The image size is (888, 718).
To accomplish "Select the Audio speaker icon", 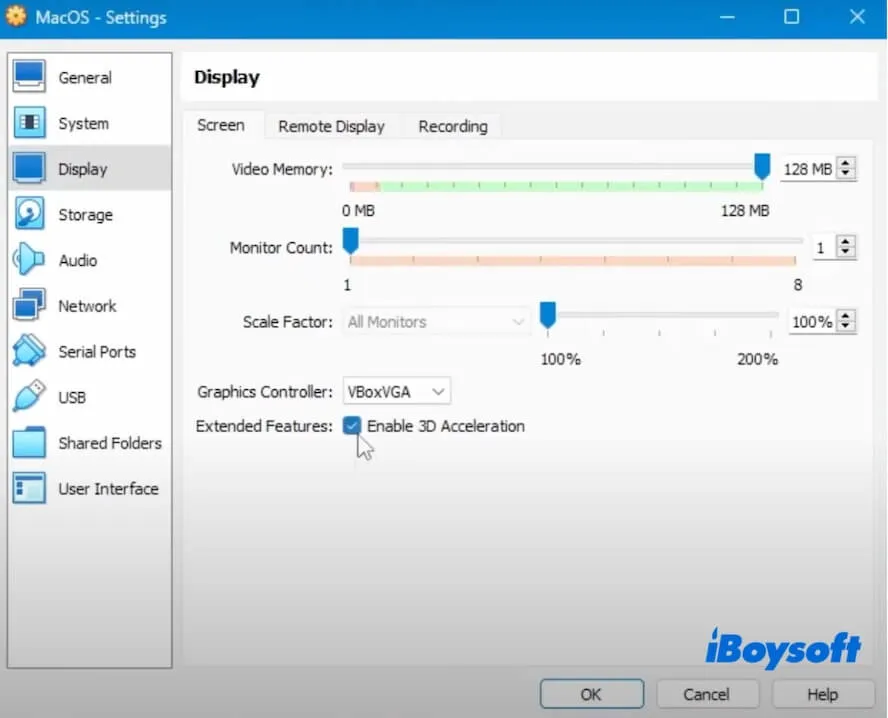I will pyautogui.click(x=30, y=260).
